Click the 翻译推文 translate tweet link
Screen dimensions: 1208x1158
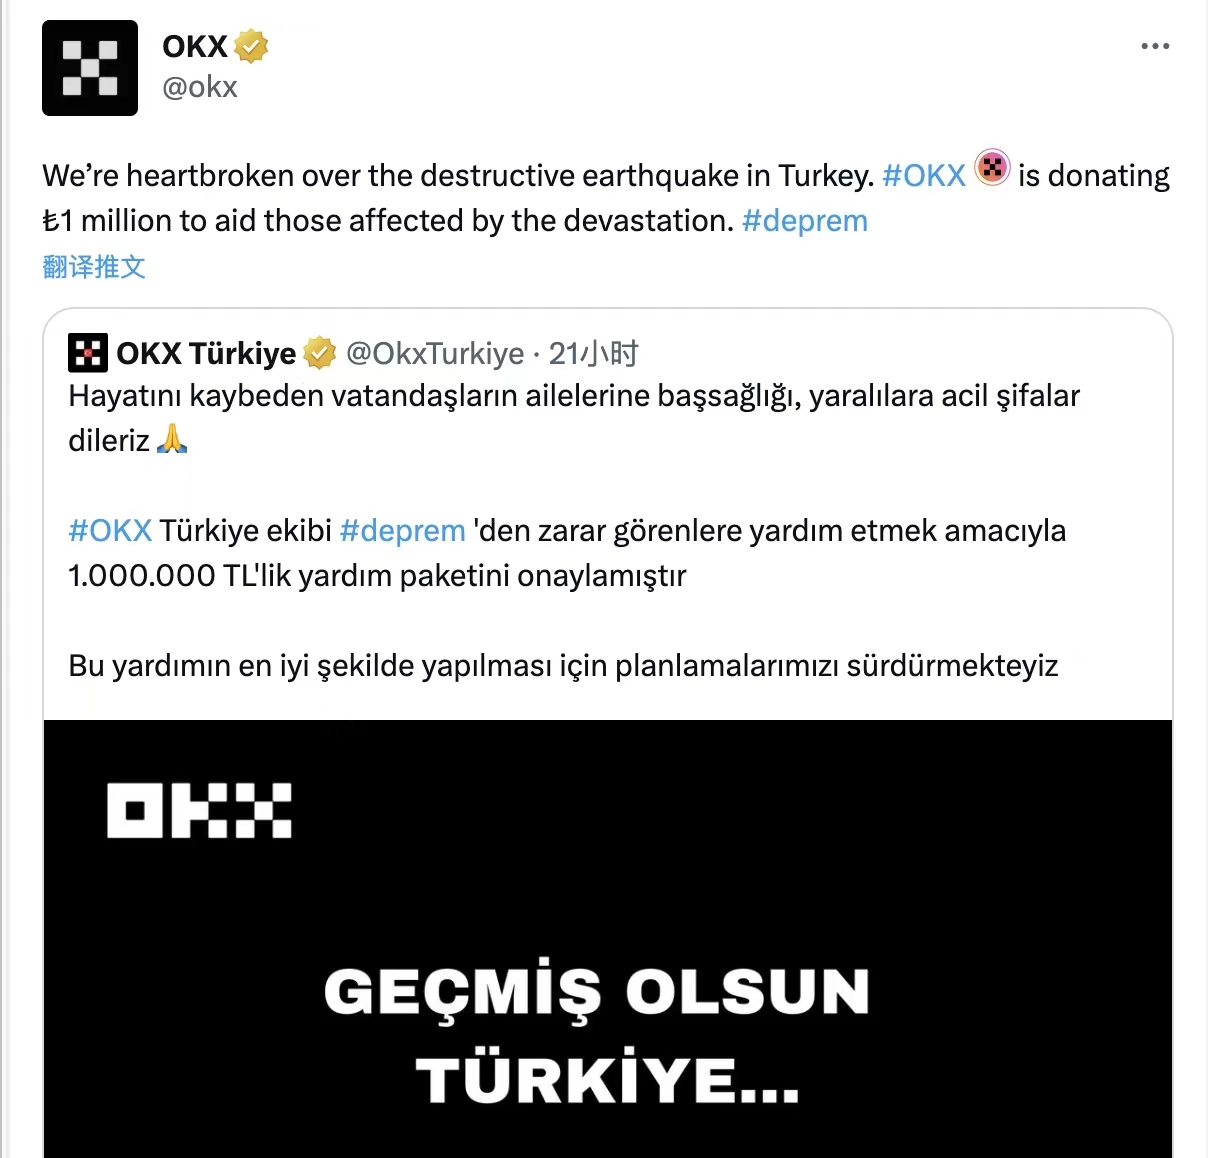pos(94,266)
